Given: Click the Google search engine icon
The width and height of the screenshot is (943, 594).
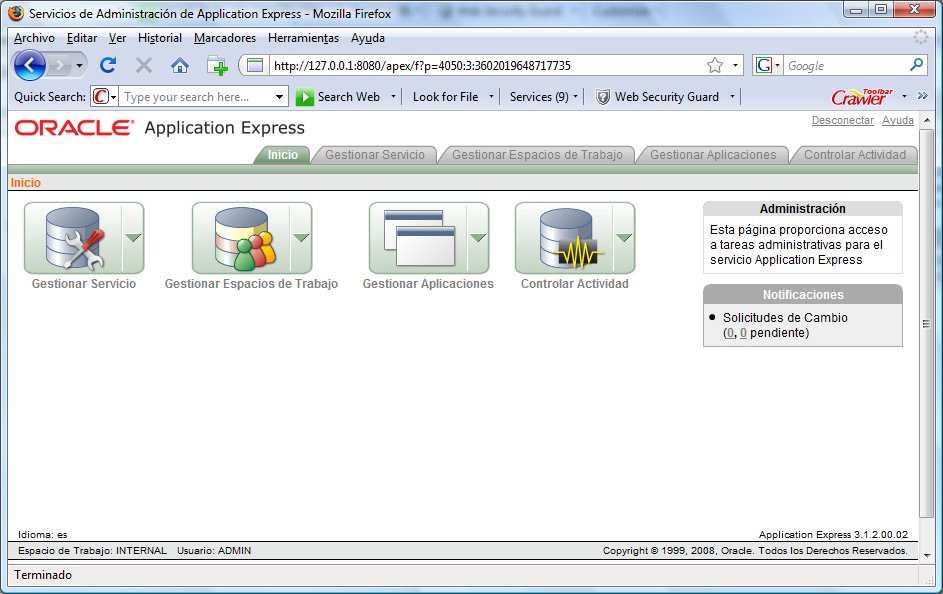Looking at the screenshot, I should point(764,65).
